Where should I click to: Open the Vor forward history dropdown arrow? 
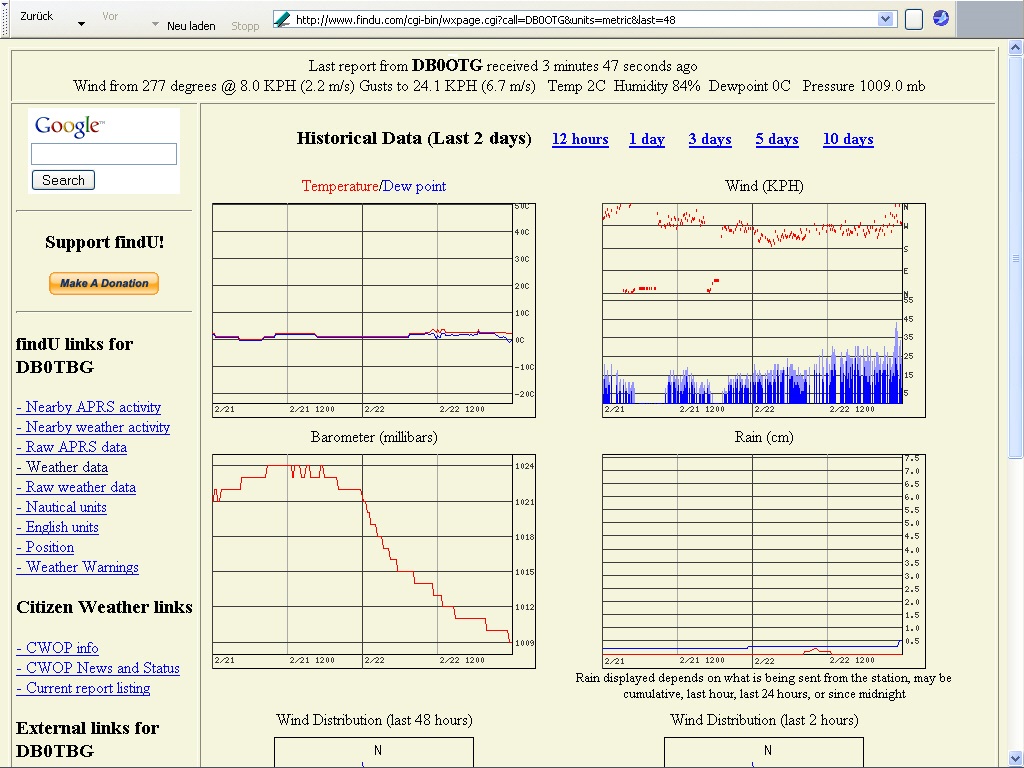[x=155, y=24]
